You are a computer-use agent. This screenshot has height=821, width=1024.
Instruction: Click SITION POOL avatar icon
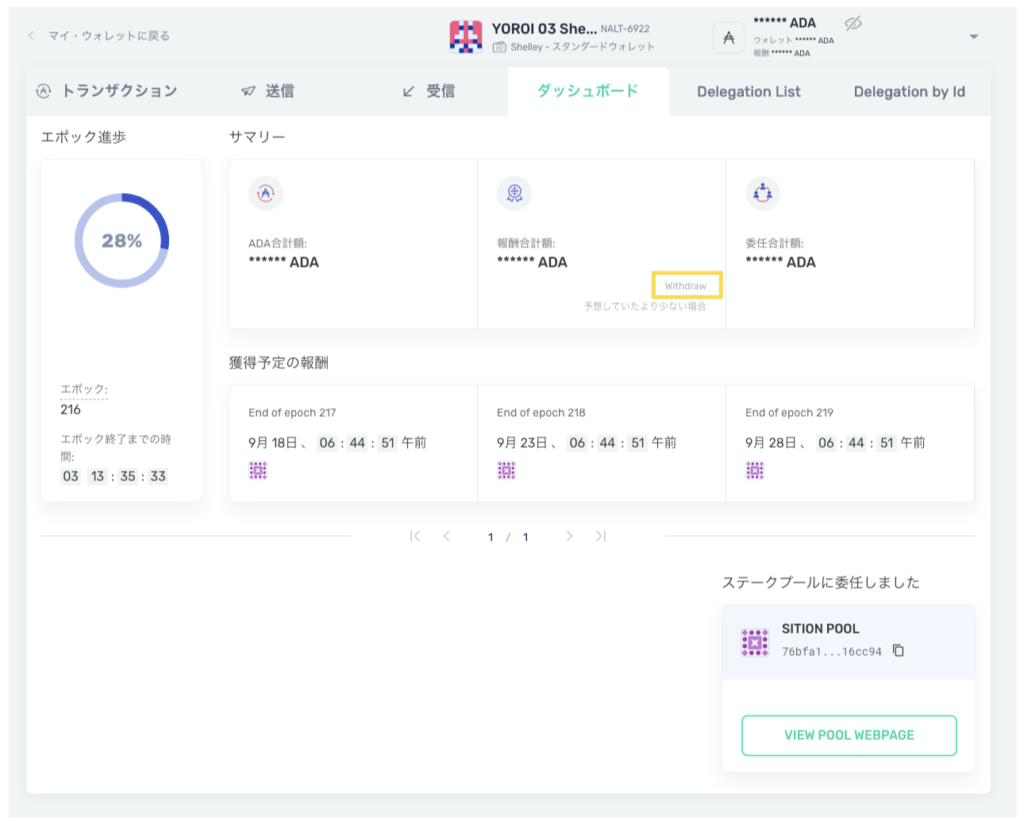(755, 642)
